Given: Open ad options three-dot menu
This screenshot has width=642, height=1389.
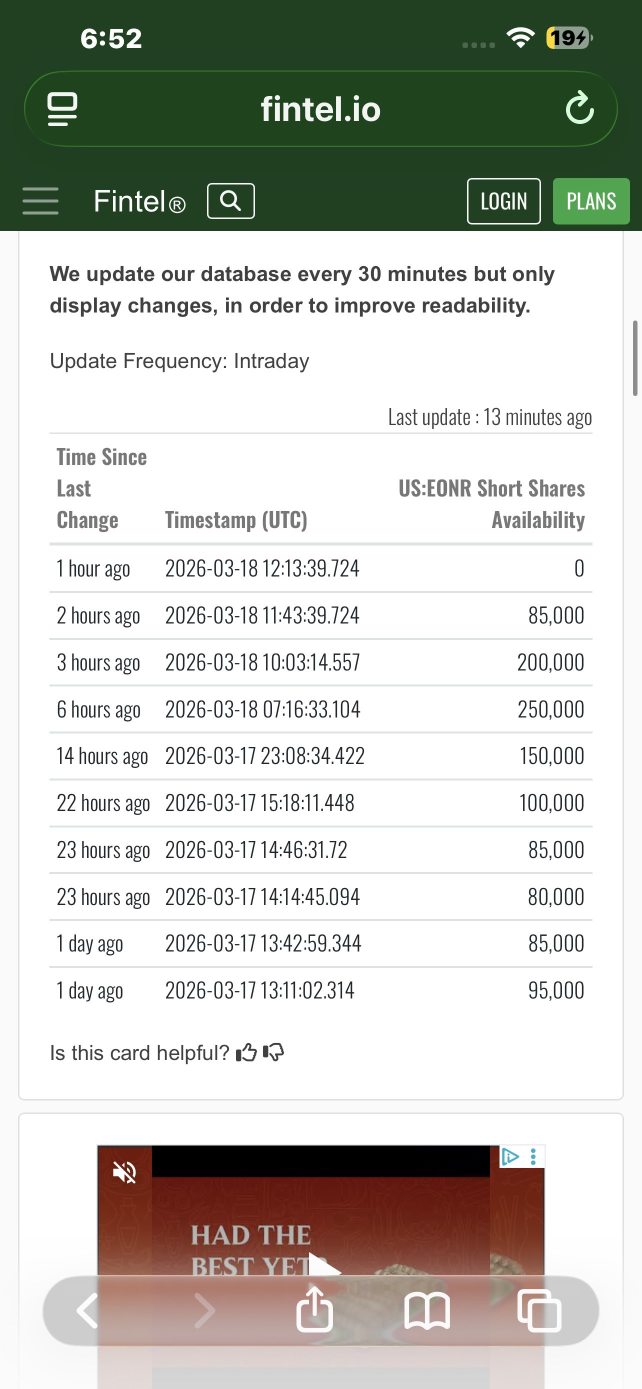Looking at the screenshot, I should [534, 1157].
